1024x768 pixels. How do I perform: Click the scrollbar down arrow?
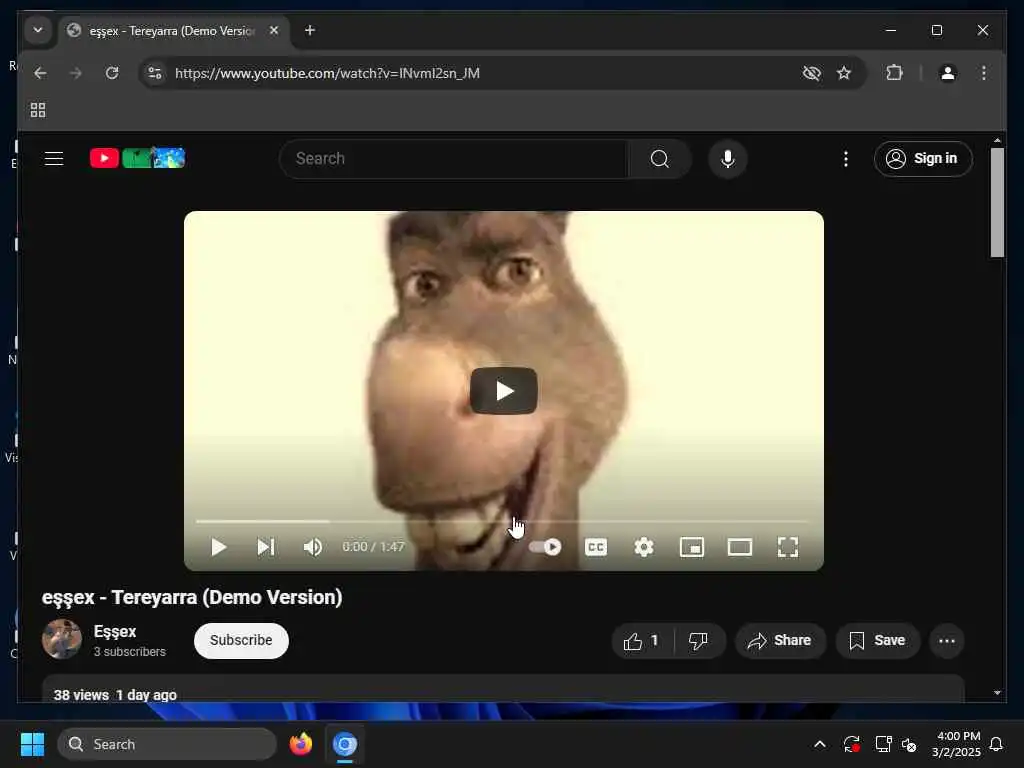tap(997, 693)
